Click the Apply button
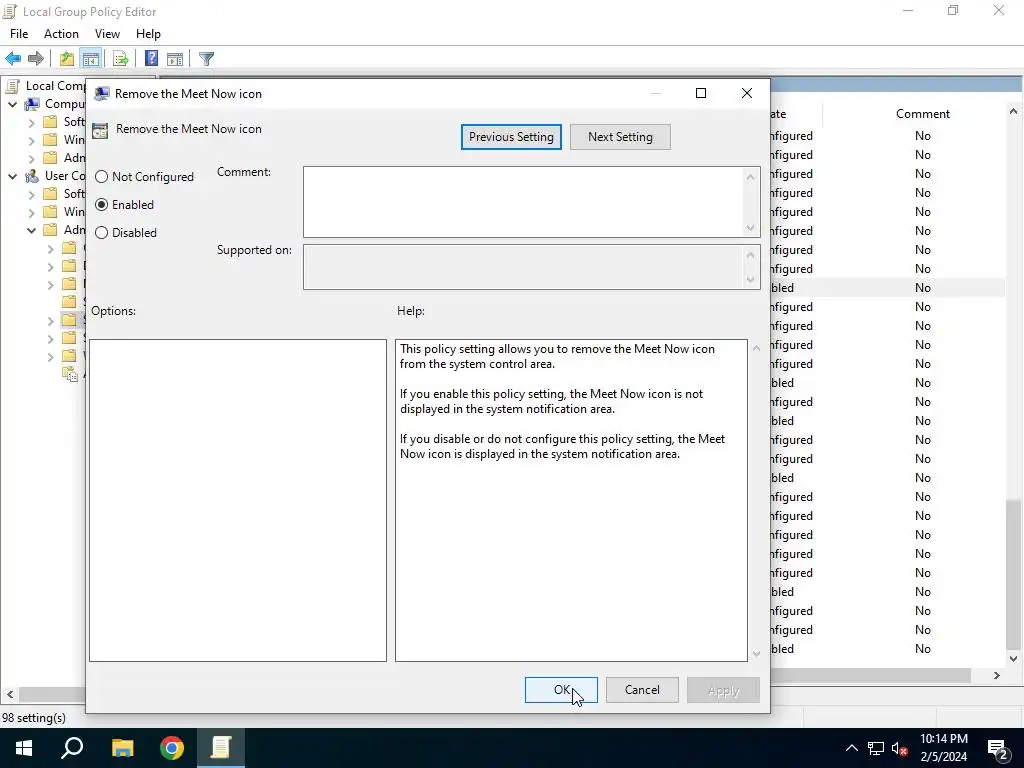Image resolution: width=1024 pixels, height=768 pixels. [723, 690]
